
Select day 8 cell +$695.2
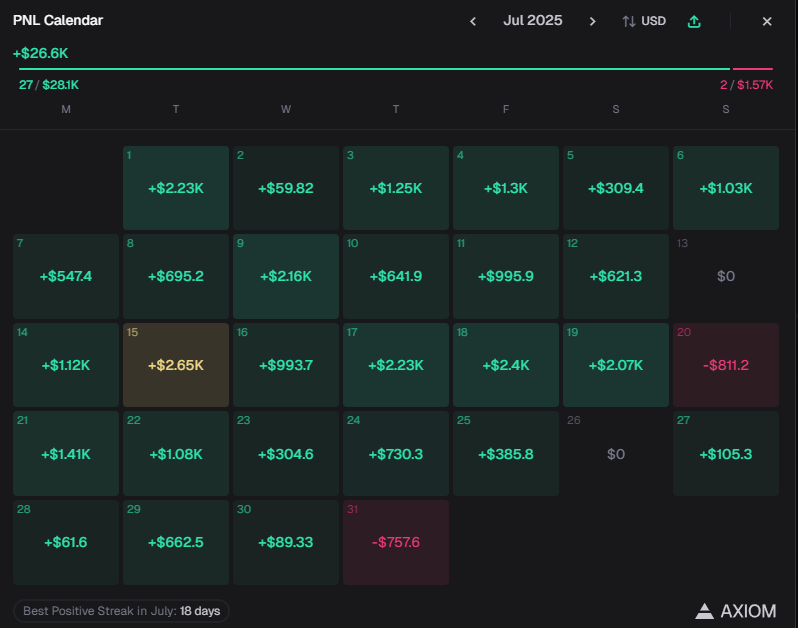tap(176, 276)
